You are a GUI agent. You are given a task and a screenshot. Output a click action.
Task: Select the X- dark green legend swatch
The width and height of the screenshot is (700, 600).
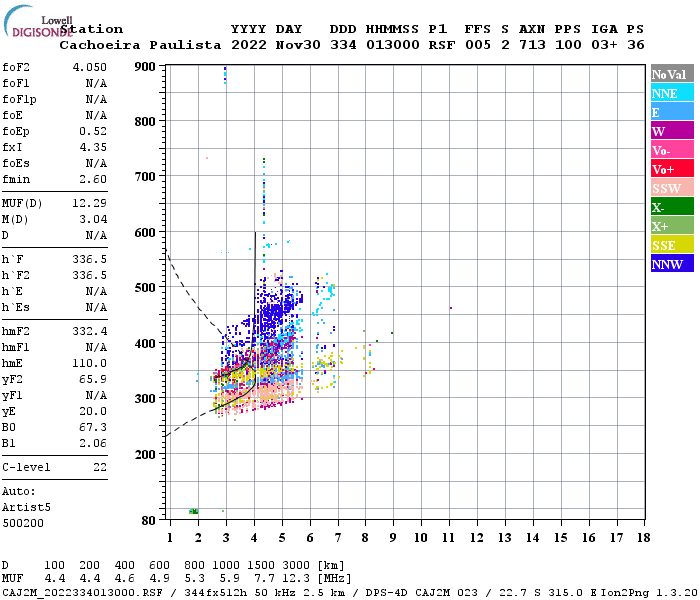[x=672, y=207]
